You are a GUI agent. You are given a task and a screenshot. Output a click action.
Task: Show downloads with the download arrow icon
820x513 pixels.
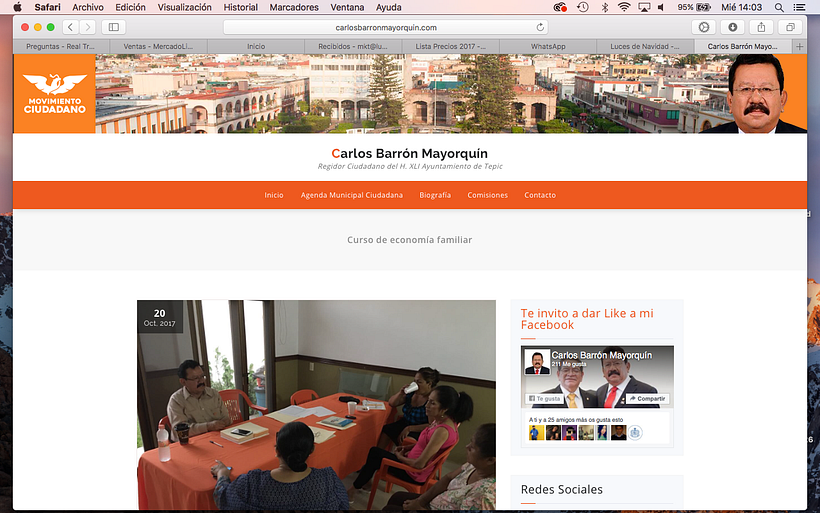(x=733, y=27)
